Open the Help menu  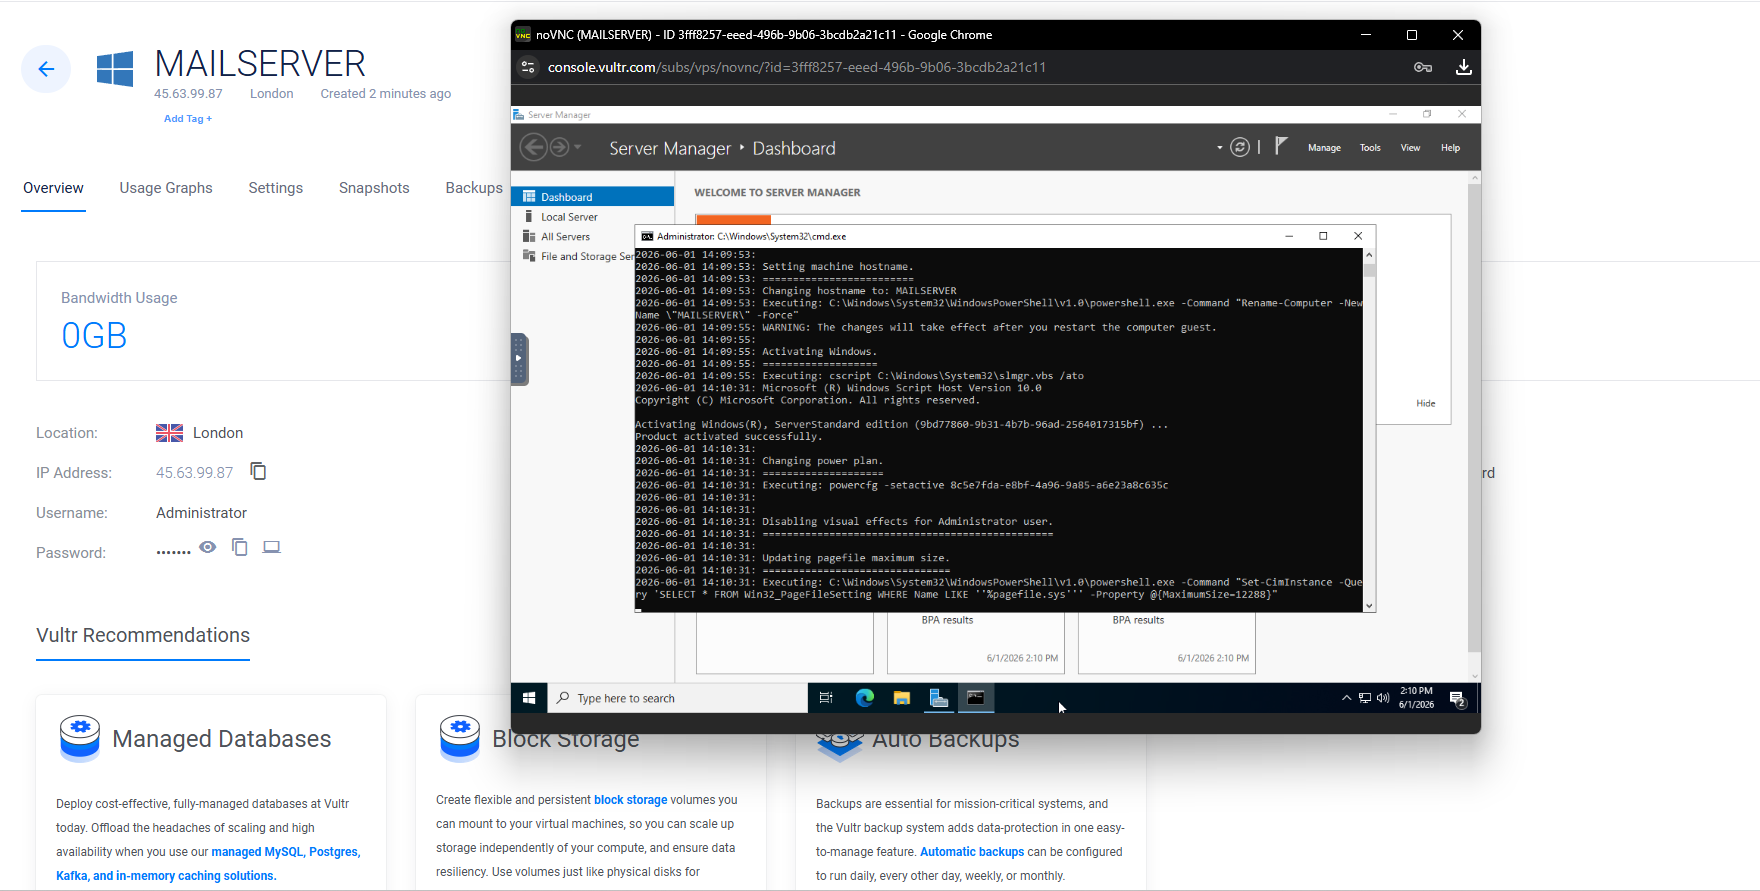1450,148
